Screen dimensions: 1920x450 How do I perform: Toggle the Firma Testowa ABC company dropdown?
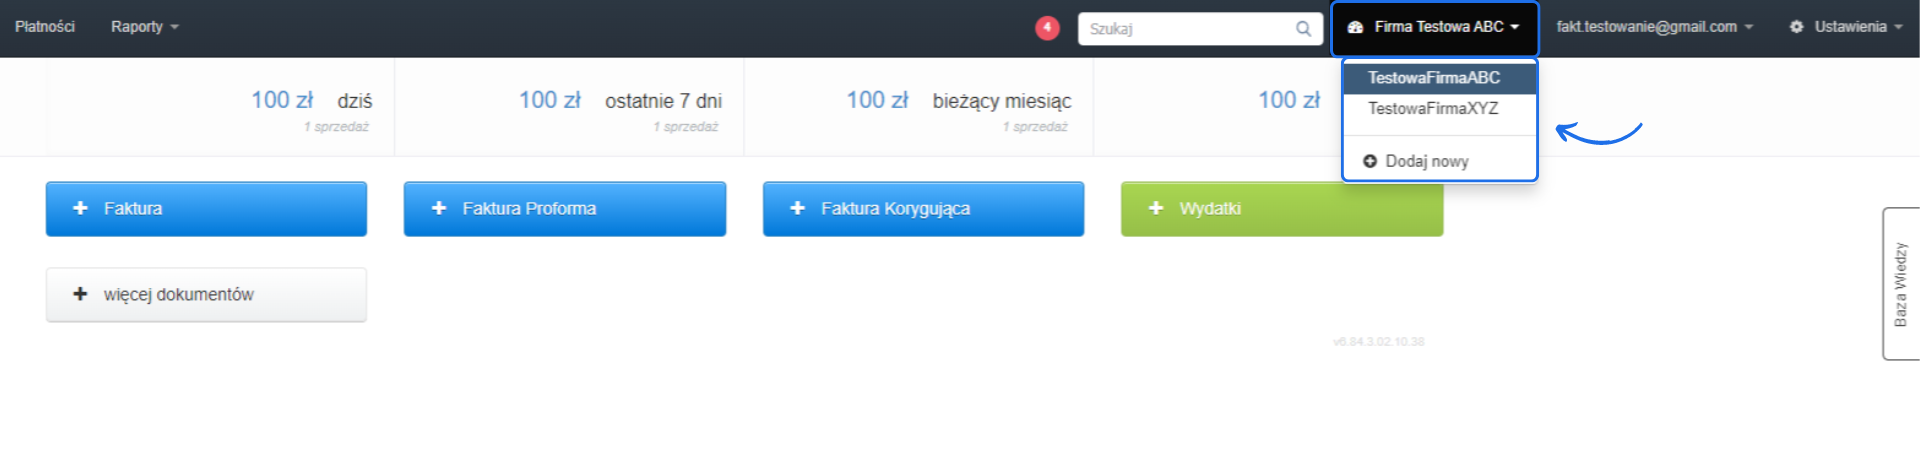(x=1434, y=28)
